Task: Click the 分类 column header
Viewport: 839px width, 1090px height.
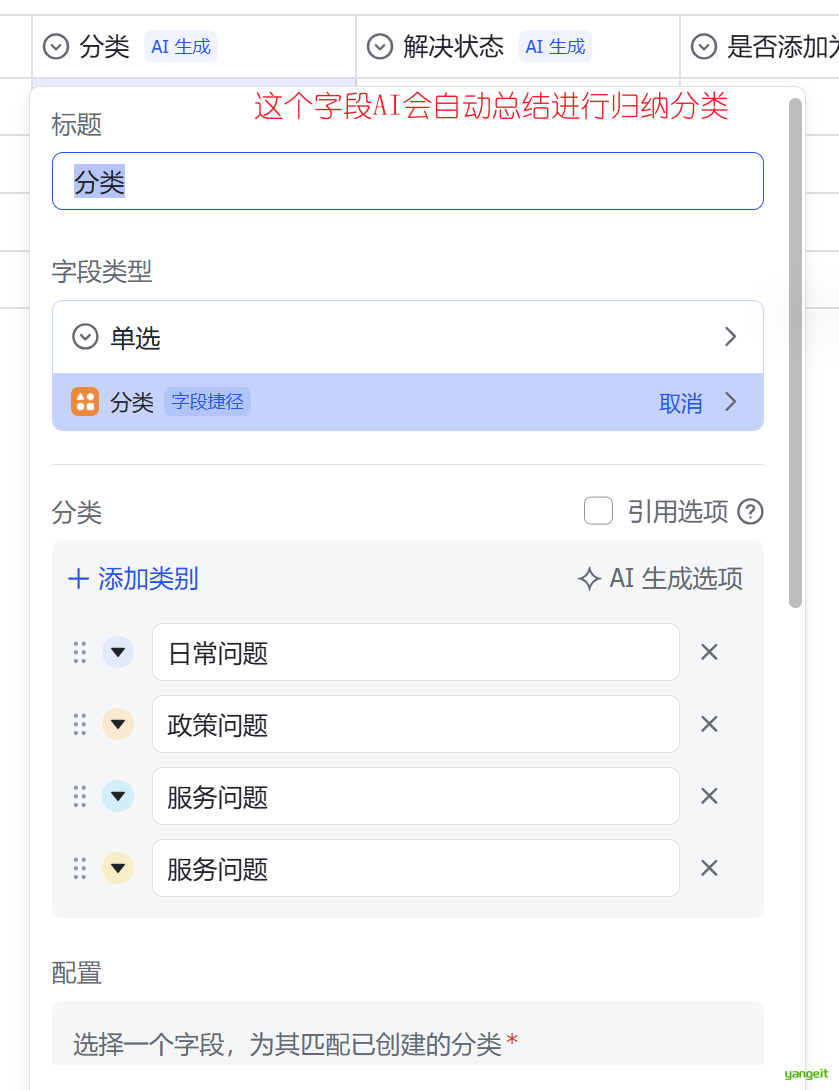Action: pos(104,46)
